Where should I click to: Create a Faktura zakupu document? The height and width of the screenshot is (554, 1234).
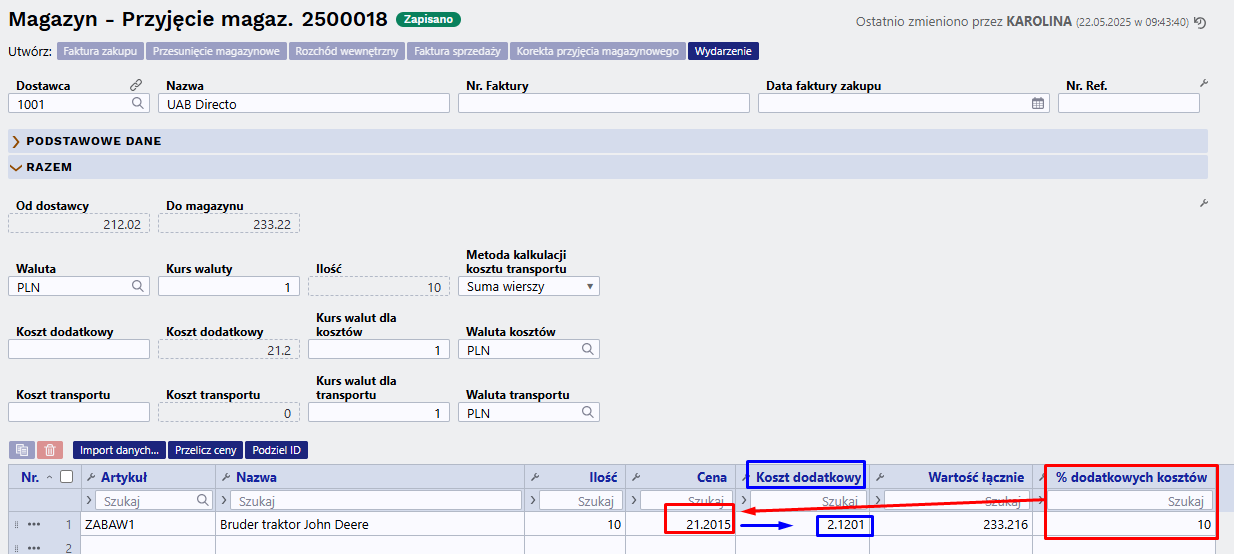click(100, 51)
